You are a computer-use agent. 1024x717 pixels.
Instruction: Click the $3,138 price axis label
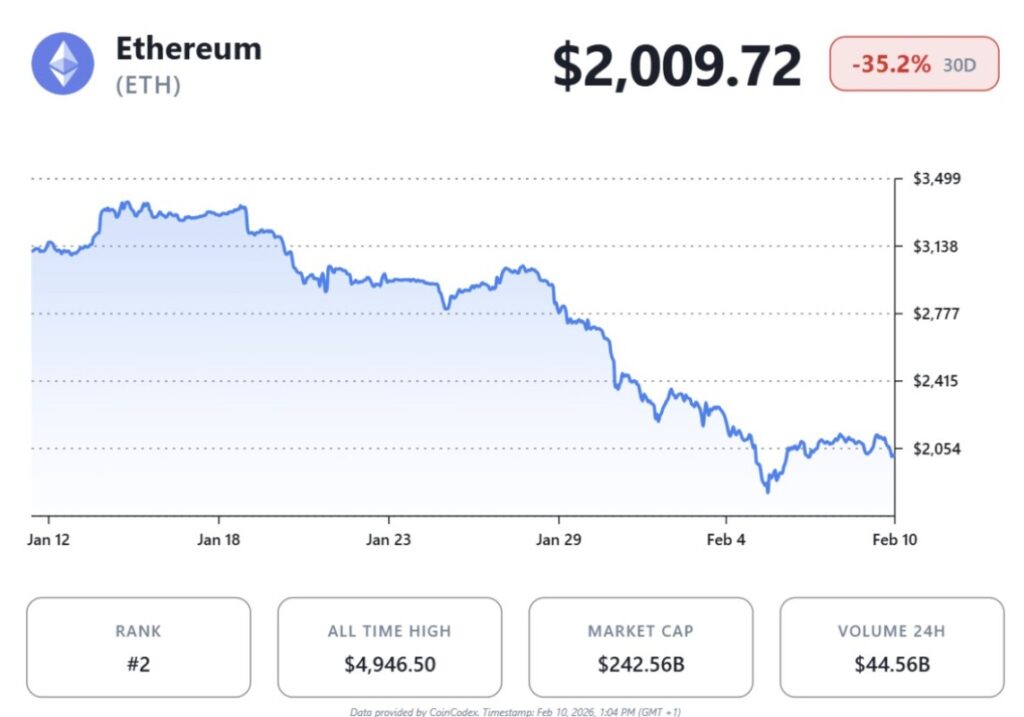pyautogui.click(x=936, y=246)
